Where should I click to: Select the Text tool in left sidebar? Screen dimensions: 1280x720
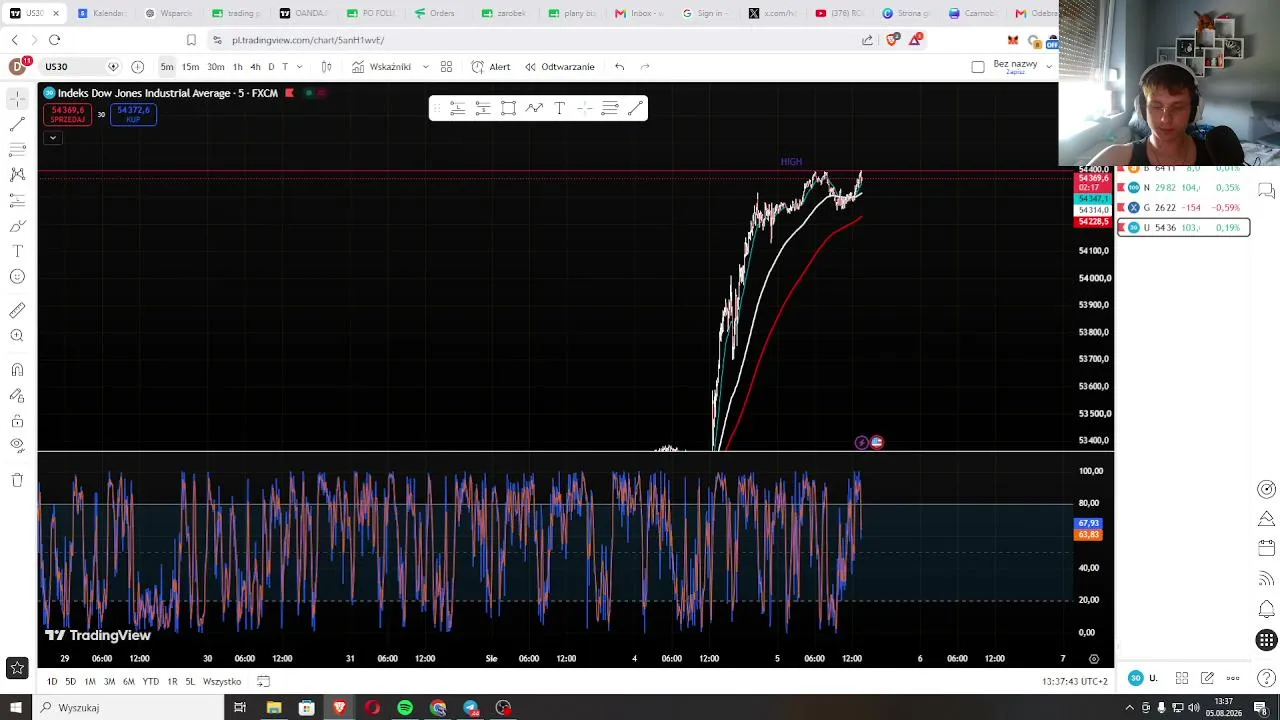pos(17,251)
